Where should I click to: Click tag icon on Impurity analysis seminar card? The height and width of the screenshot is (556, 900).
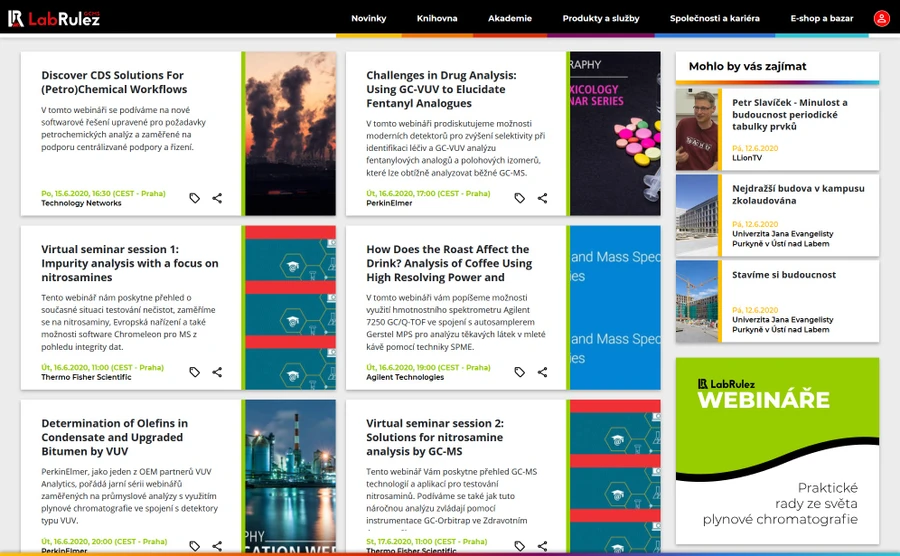[x=195, y=372]
